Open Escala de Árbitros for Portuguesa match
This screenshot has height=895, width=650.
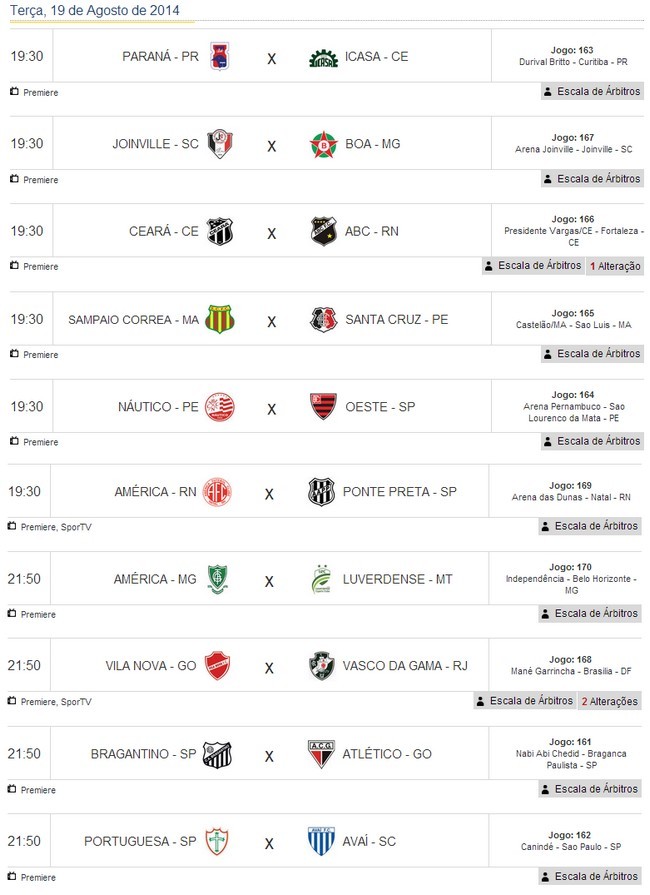pos(590,876)
